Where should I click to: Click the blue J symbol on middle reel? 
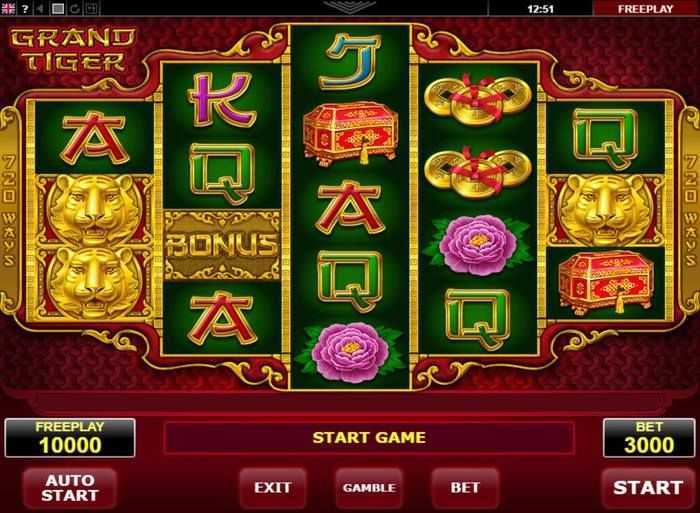click(350, 60)
